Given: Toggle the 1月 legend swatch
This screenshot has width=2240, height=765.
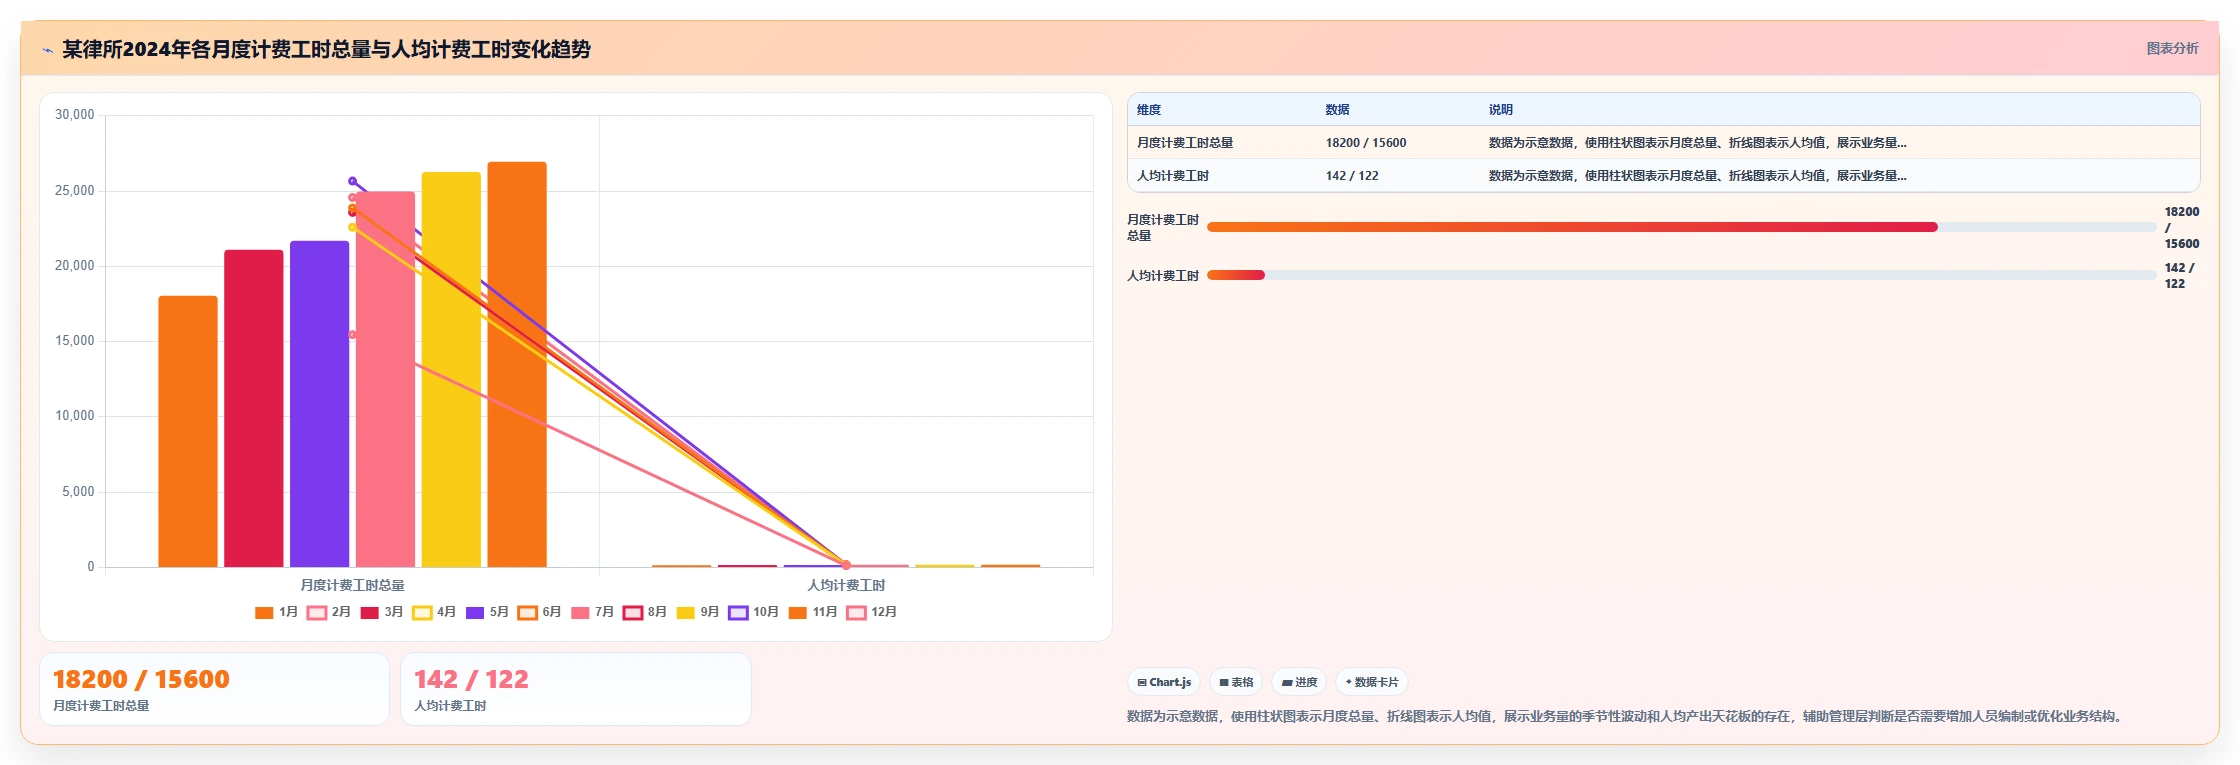Looking at the screenshot, I should coord(264,613).
